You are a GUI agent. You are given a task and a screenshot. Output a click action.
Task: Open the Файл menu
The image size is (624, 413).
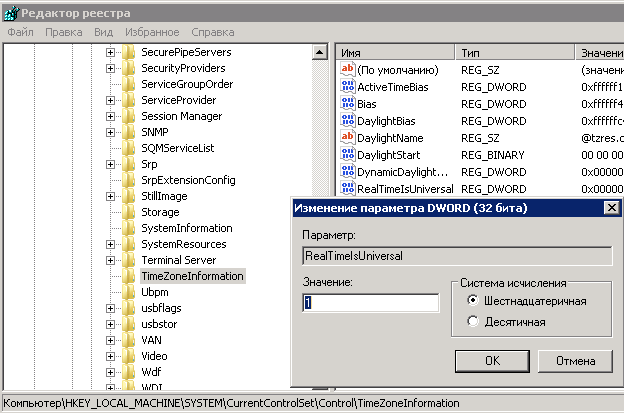click(20, 32)
